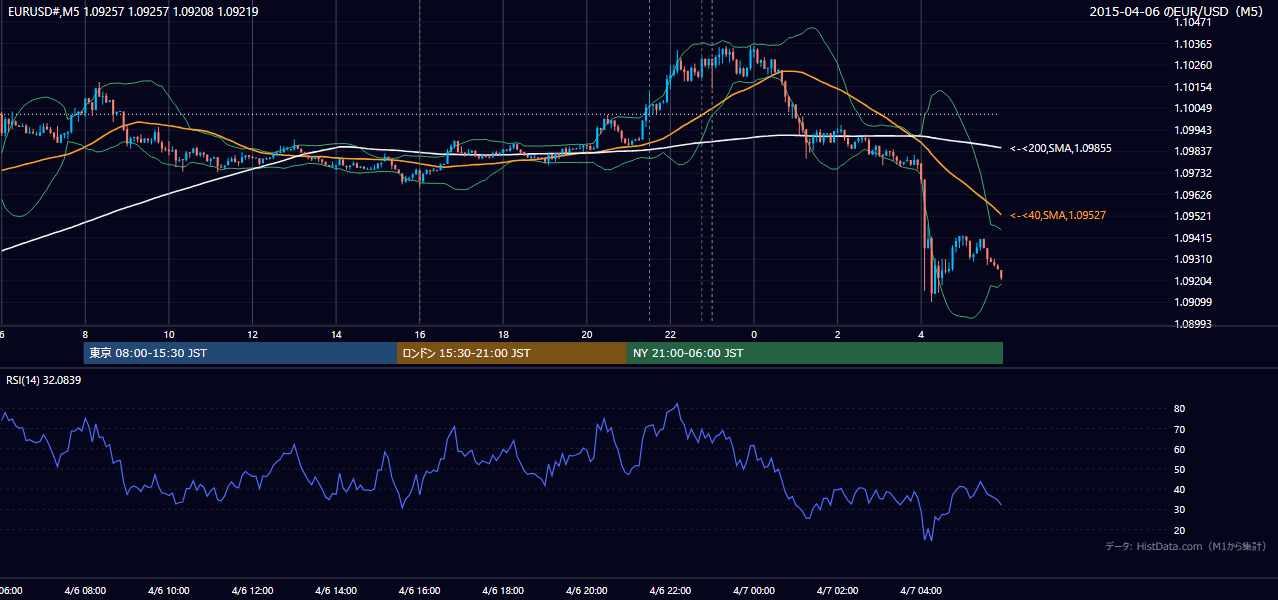Click RSI scale value 40
This screenshot has width=1278, height=600.
point(1180,490)
